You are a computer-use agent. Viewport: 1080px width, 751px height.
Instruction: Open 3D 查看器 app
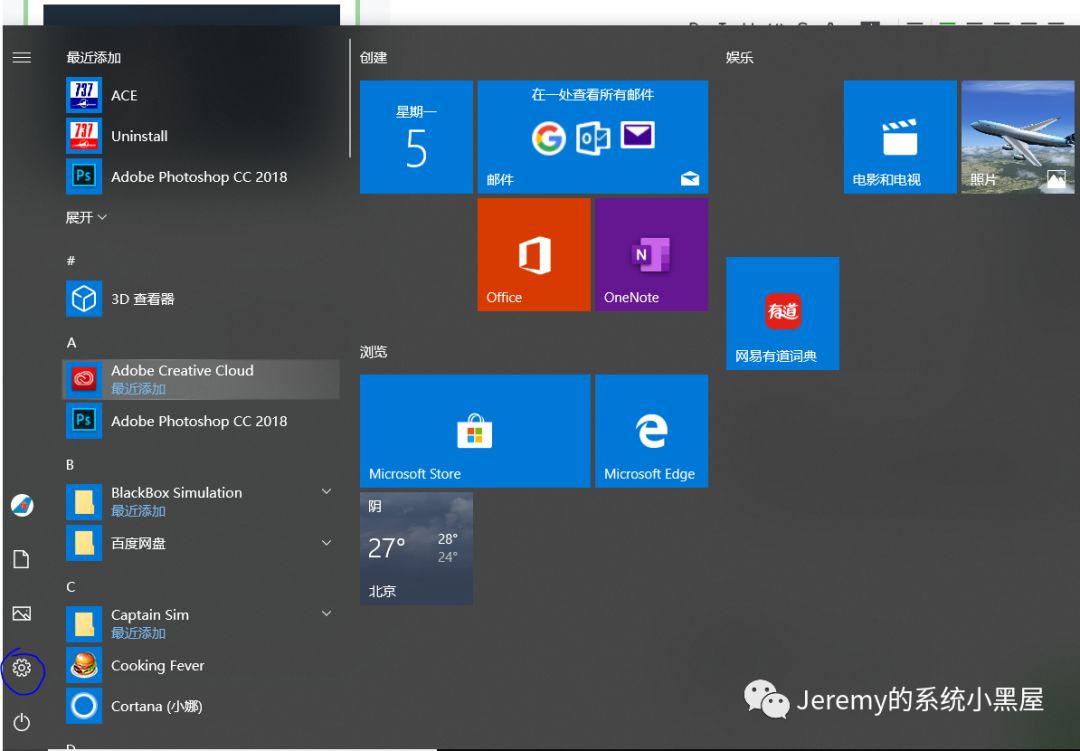click(202, 298)
